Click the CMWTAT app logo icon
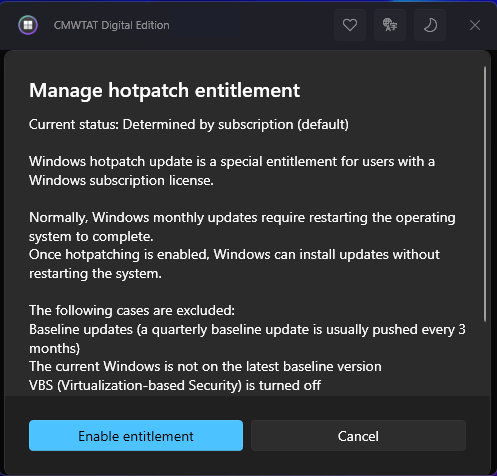Image resolution: width=497 pixels, height=476 pixels. tap(28, 25)
